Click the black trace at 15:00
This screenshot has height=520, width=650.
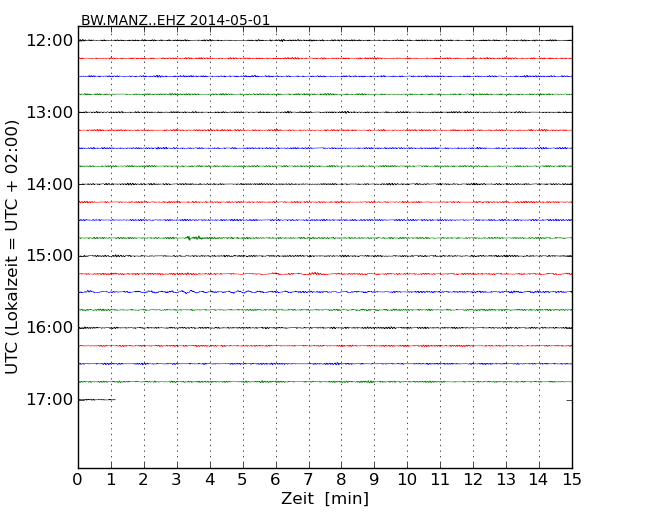[325, 256]
